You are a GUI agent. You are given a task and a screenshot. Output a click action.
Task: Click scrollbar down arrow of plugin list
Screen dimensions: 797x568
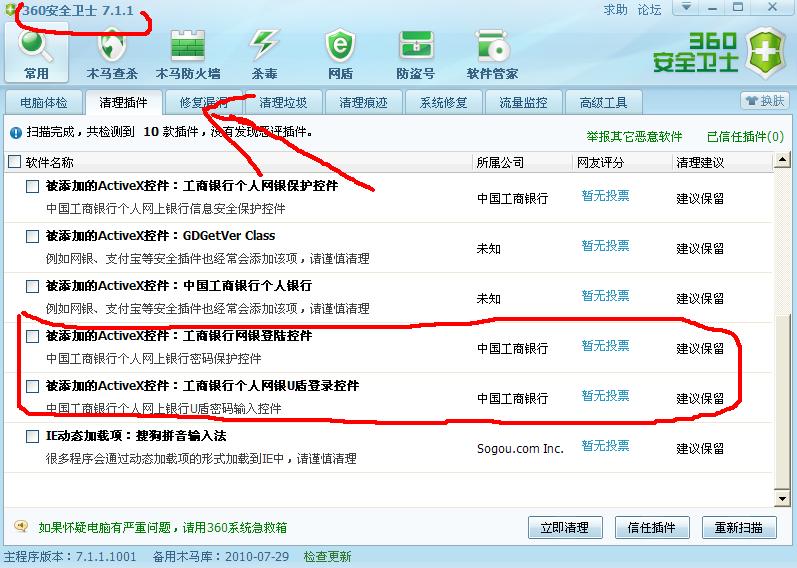782,498
